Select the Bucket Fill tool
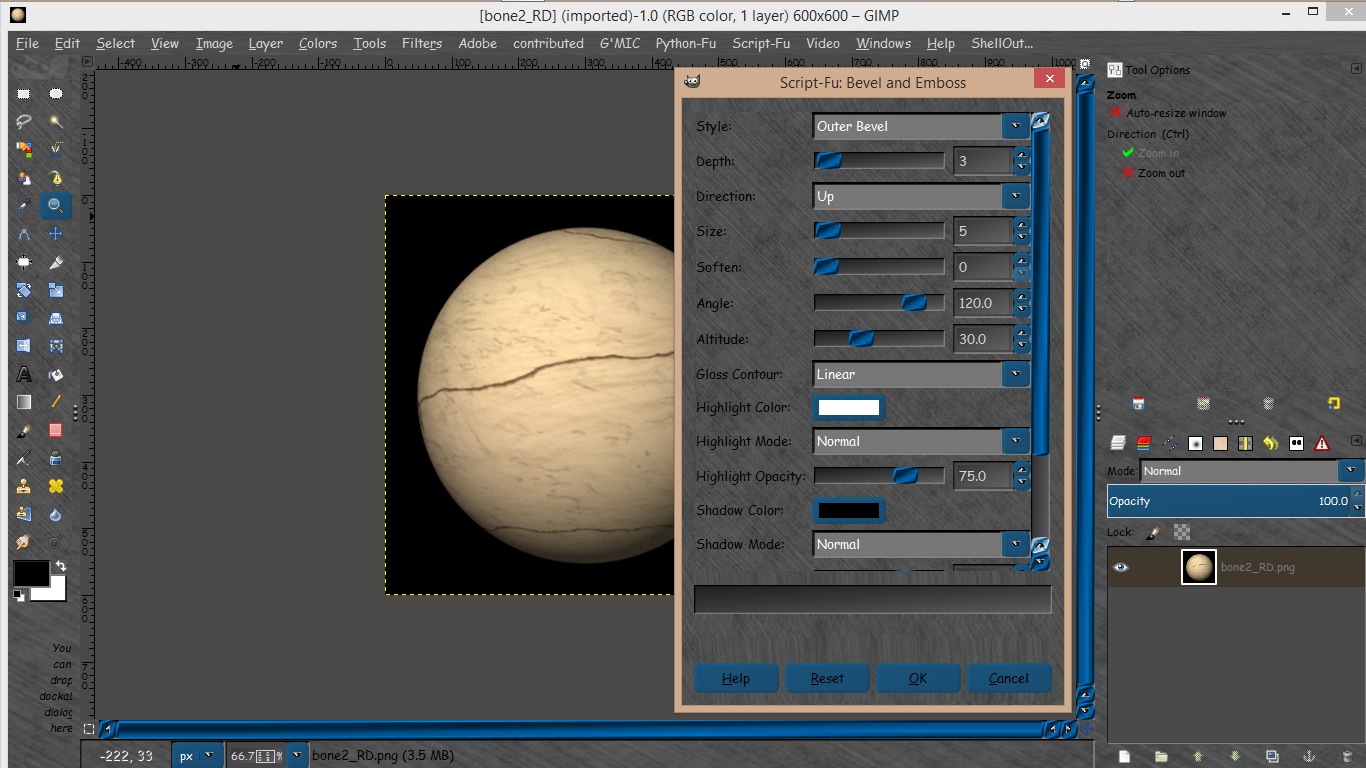Screen dimensions: 1366x768 56,375
